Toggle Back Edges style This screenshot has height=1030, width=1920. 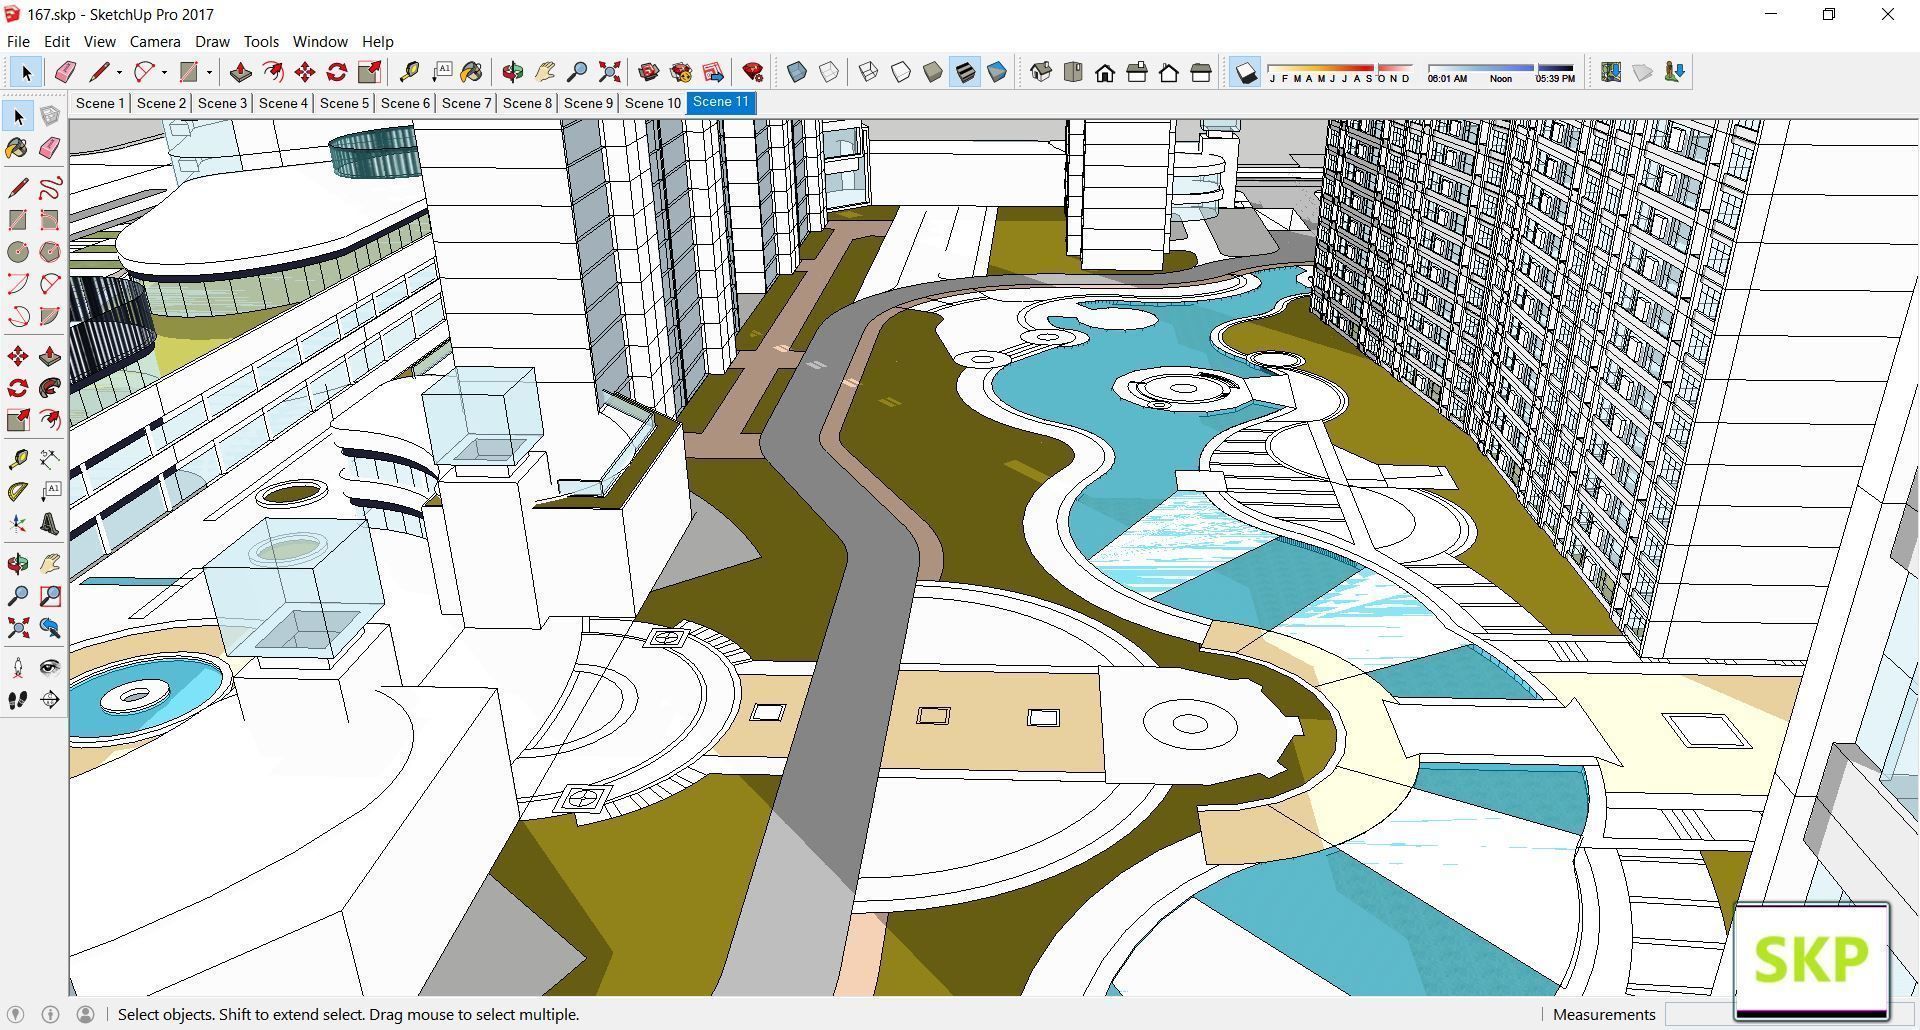(829, 72)
